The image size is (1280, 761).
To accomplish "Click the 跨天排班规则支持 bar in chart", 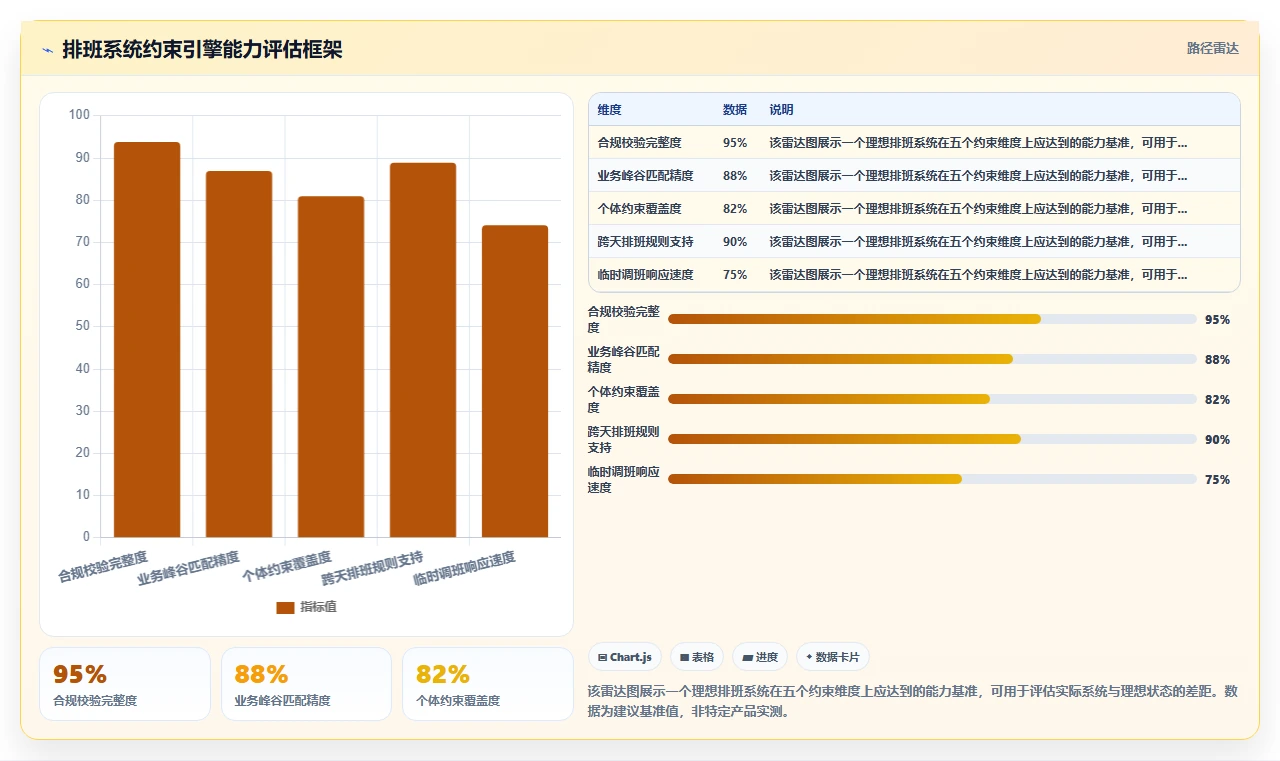I will tap(423, 350).
